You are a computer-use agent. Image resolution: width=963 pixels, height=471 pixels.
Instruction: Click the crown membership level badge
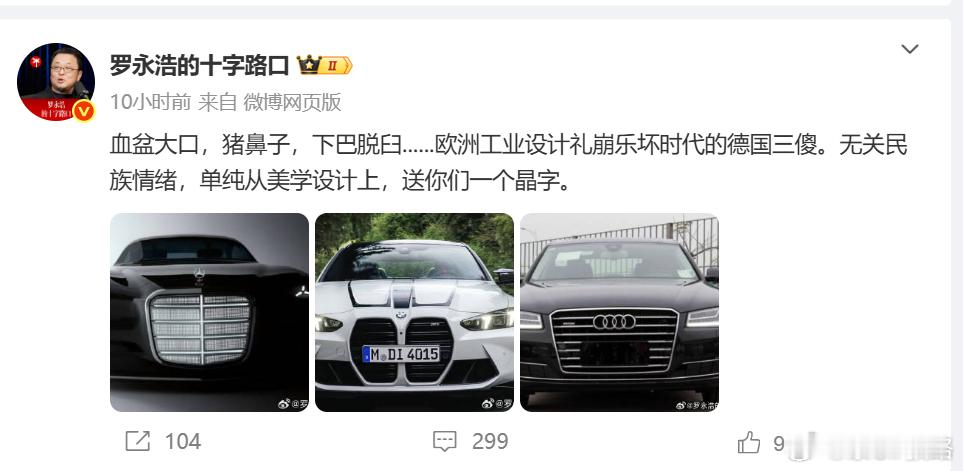324,65
